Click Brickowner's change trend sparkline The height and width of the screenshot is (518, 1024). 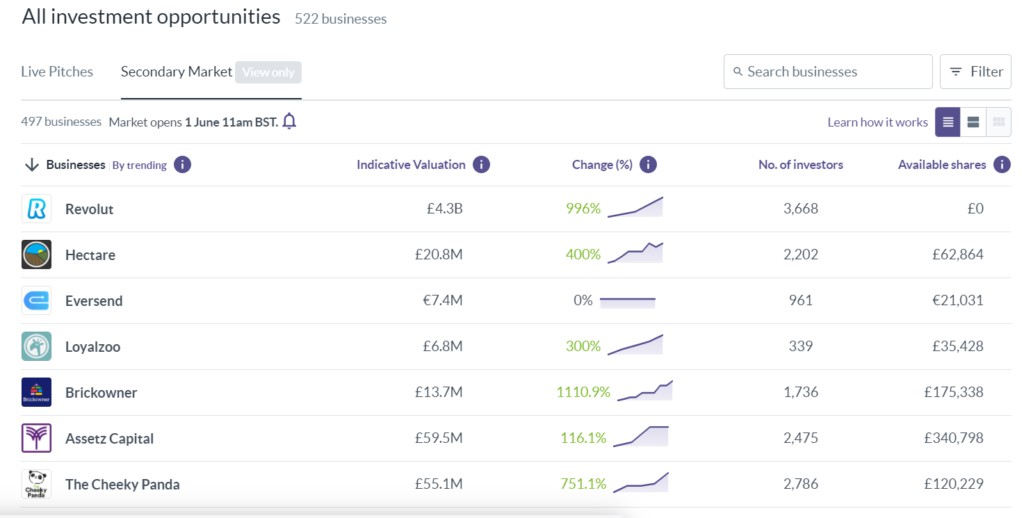point(645,391)
